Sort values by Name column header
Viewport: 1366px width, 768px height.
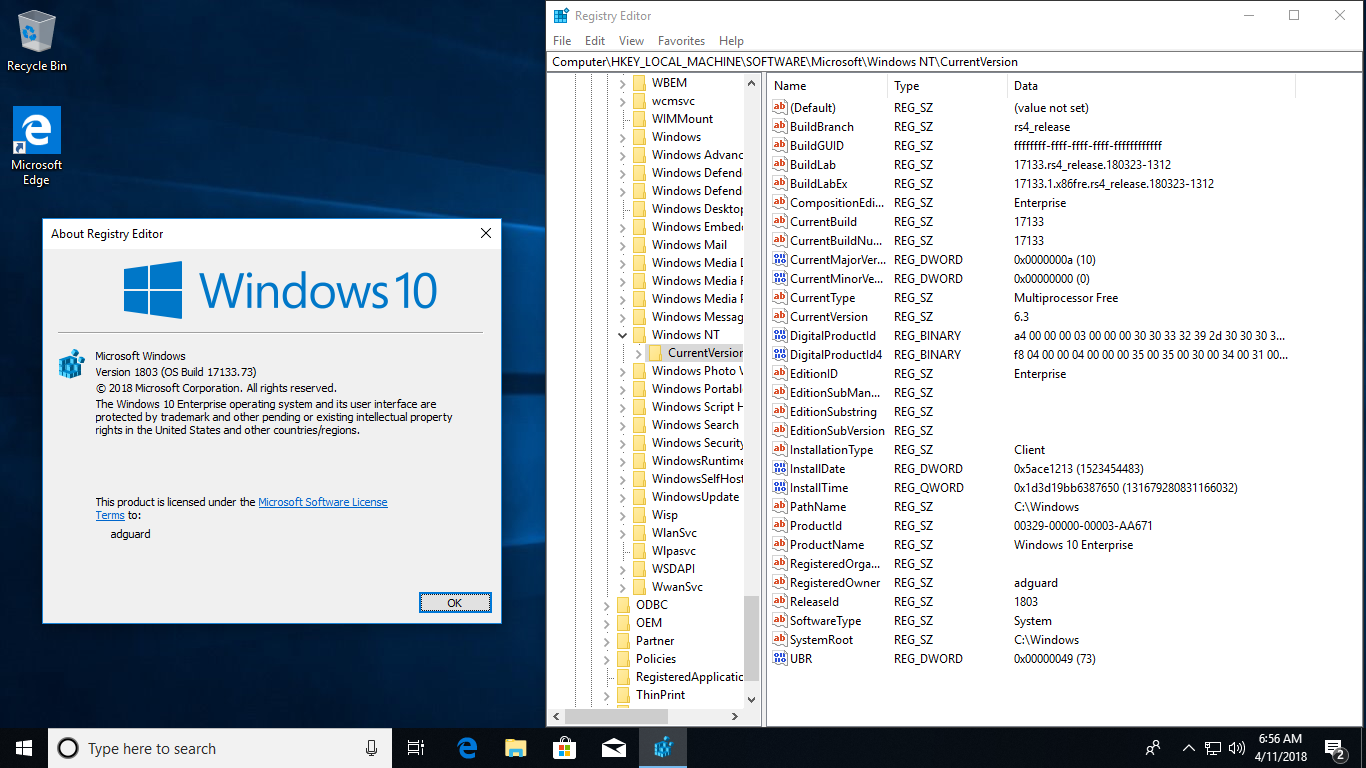828,86
